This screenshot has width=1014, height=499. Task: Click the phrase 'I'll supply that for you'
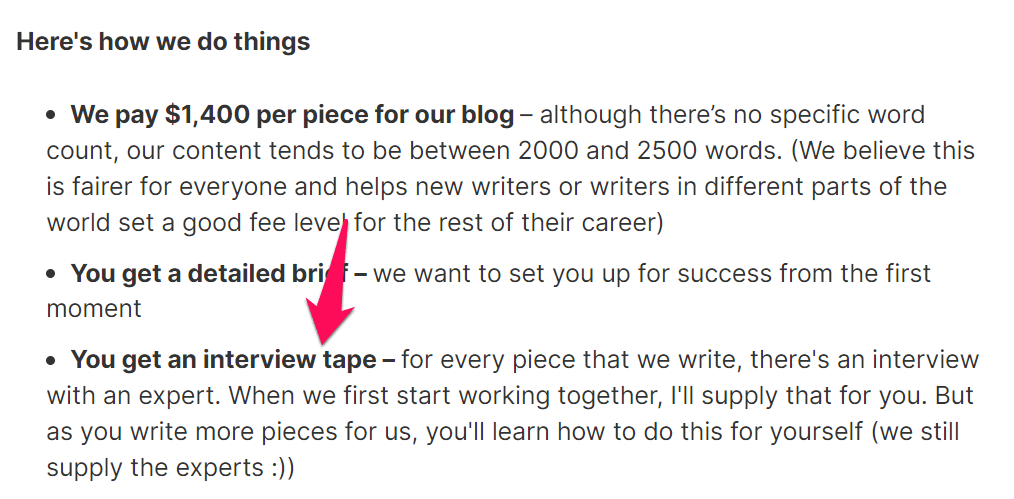pos(777,395)
